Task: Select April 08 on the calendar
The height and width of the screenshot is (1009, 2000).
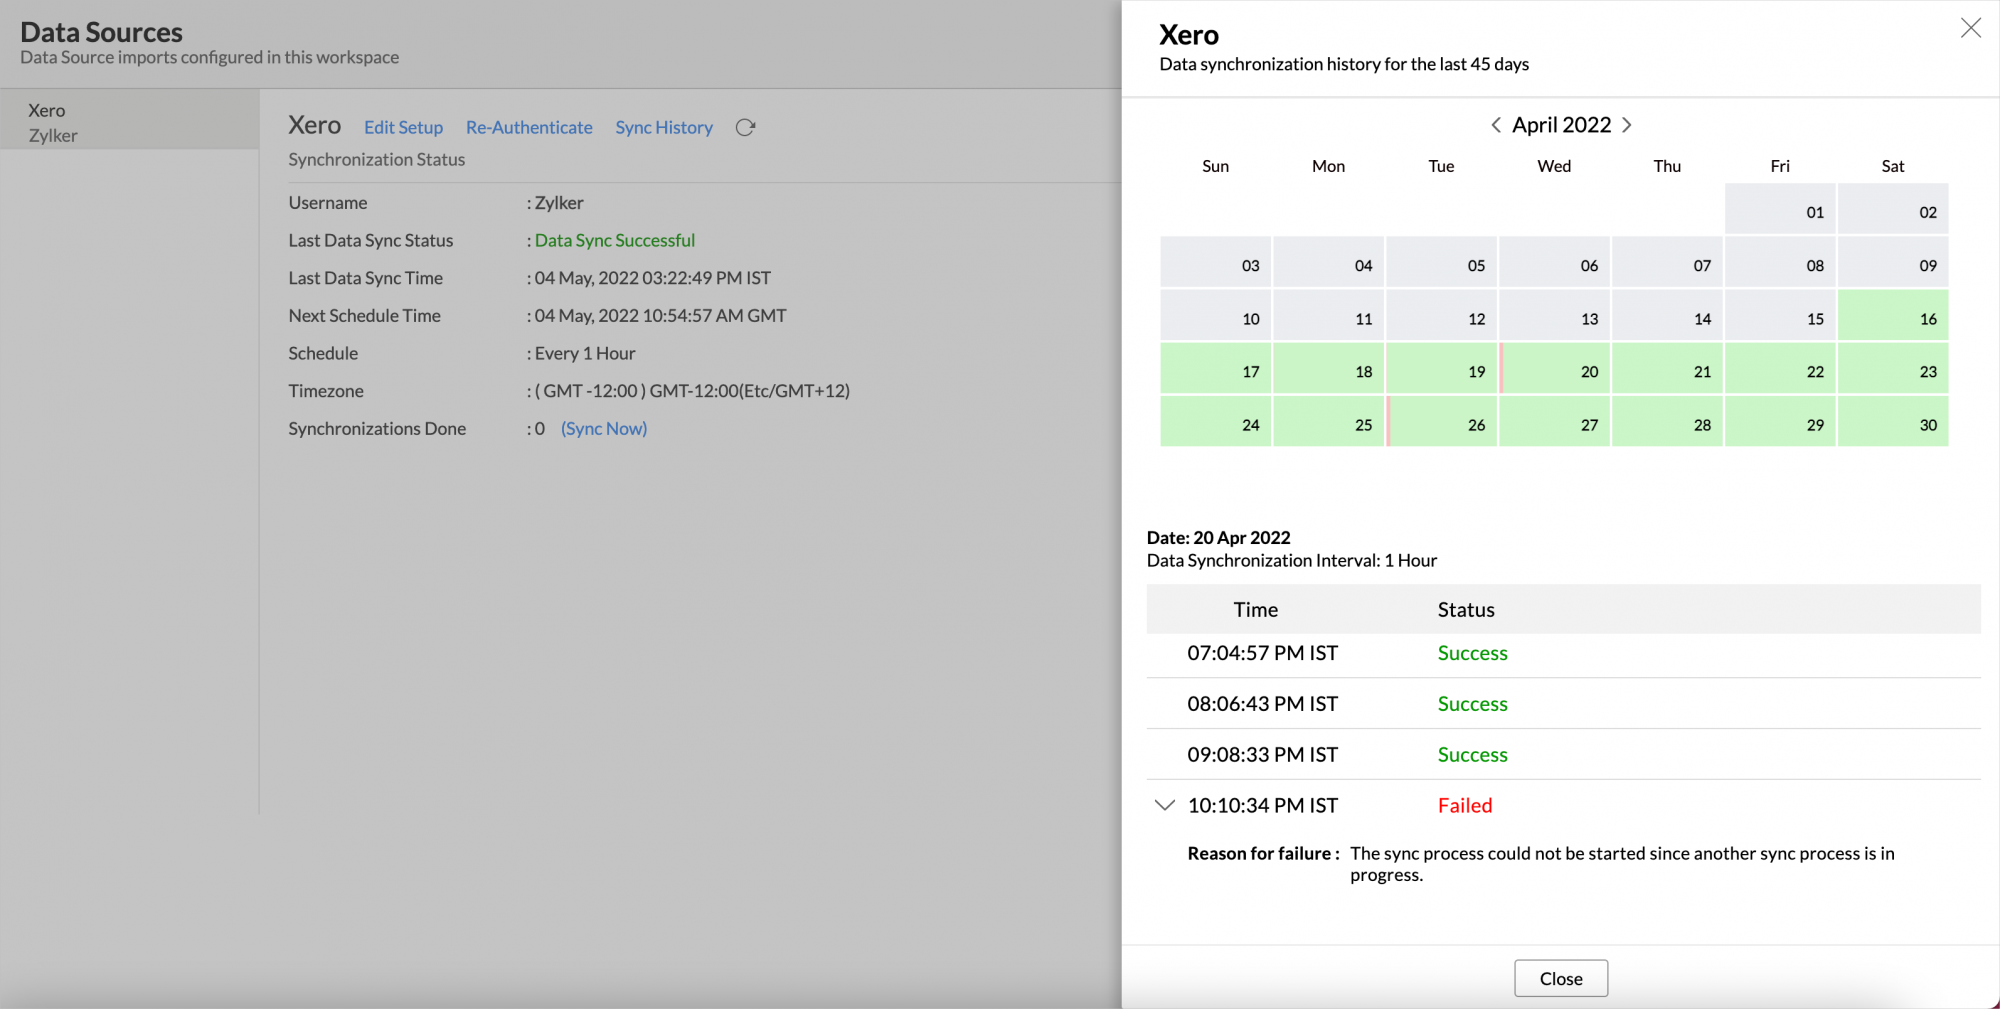Action: pos(1780,262)
